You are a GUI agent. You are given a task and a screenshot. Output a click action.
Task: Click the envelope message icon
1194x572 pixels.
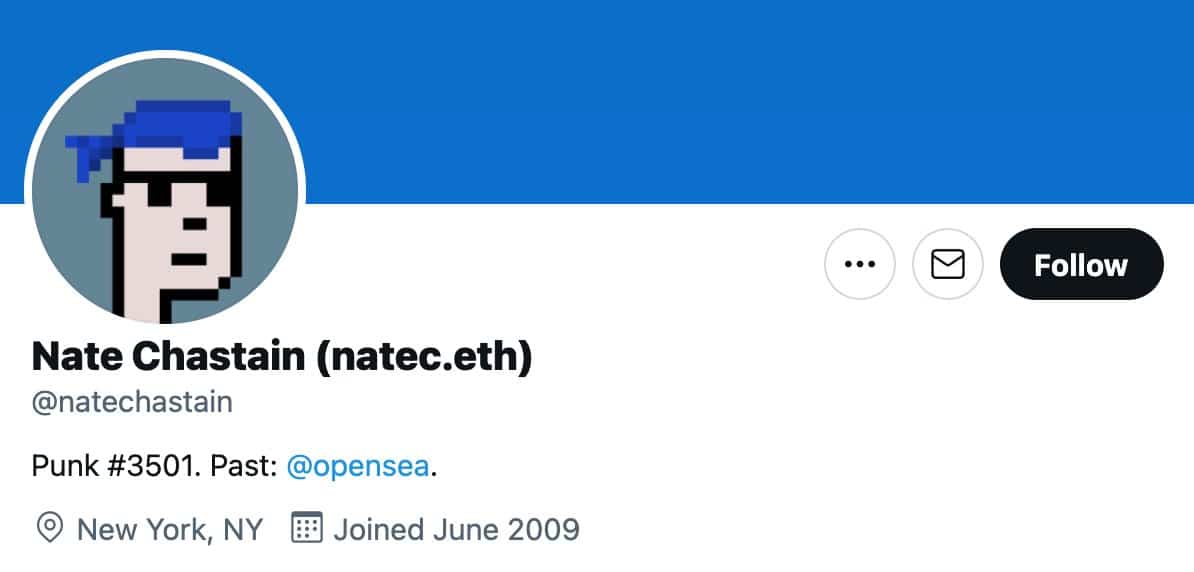(948, 264)
